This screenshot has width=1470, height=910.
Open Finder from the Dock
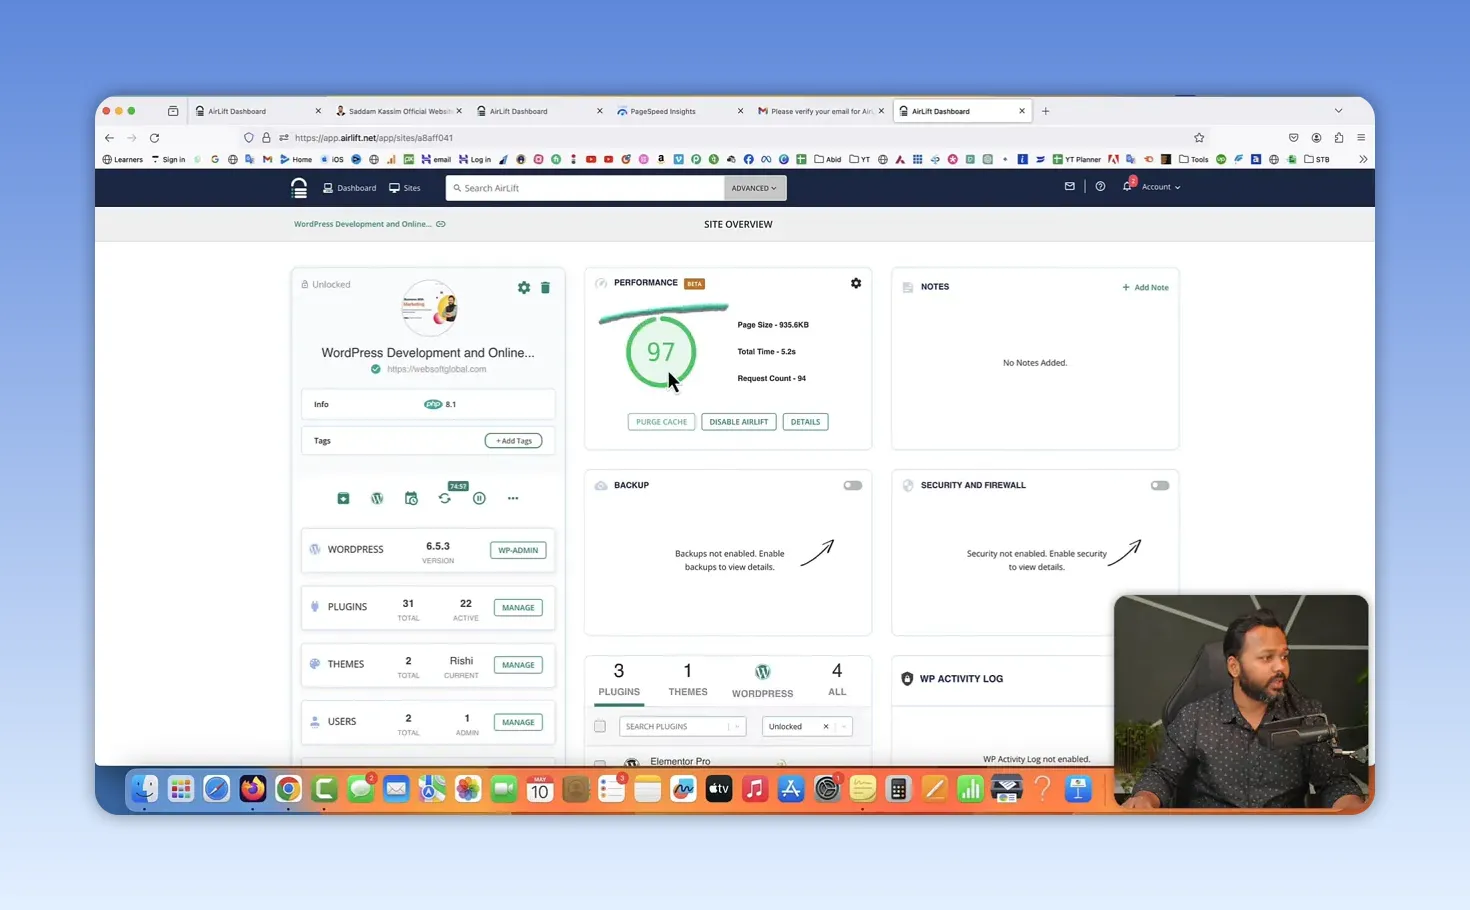click(144, 789)
